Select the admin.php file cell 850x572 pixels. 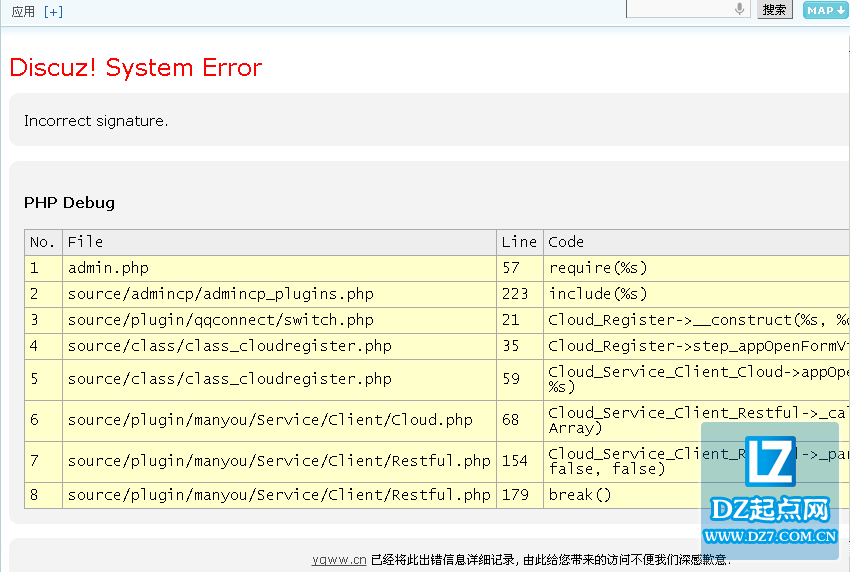(x=279, y=268)
